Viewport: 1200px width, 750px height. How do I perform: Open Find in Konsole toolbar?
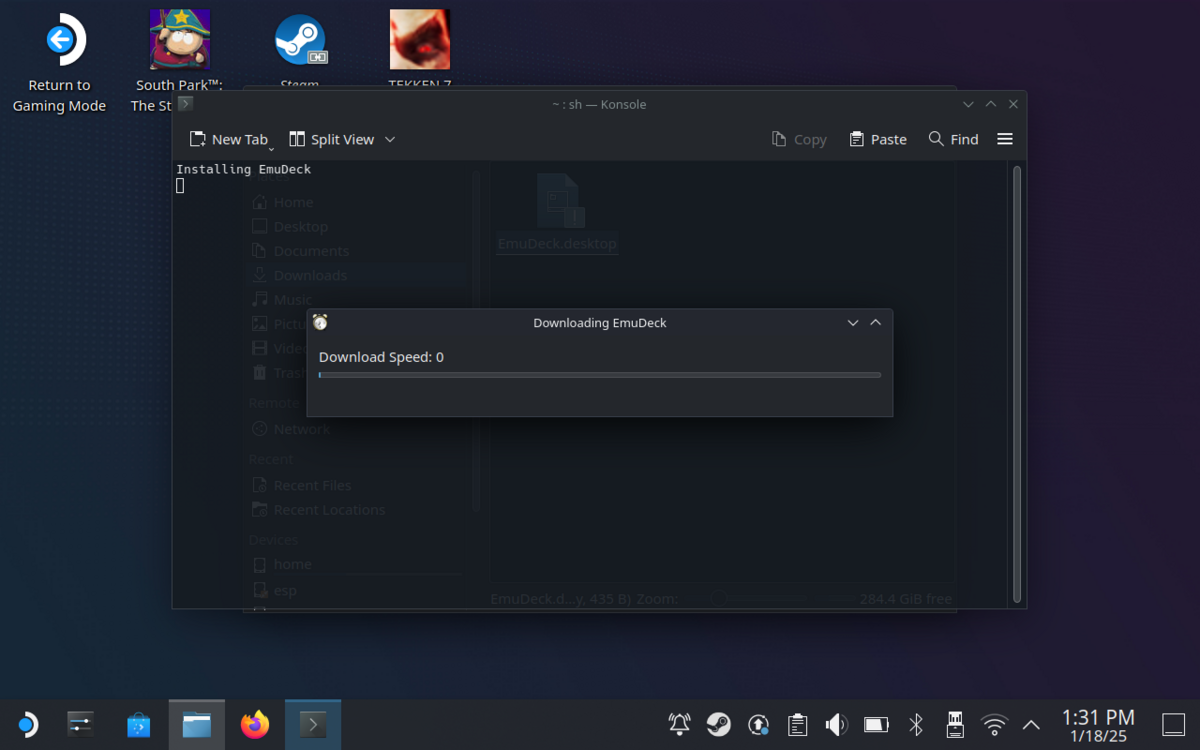click(x=953, y=139)
